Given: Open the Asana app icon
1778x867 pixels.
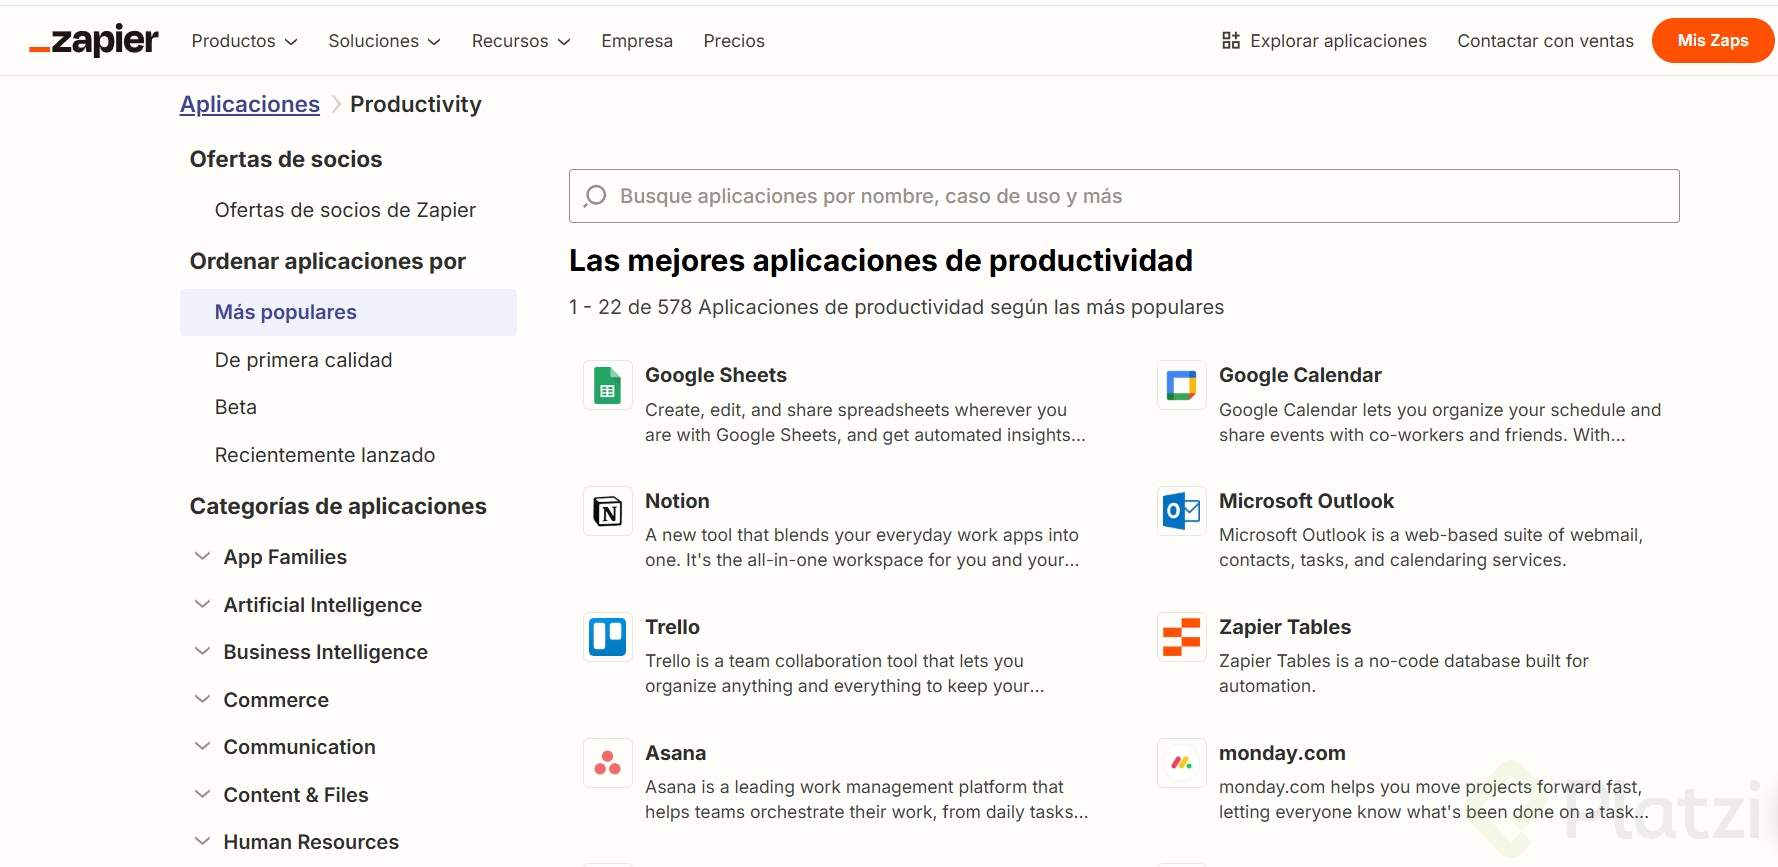Looking at the screenshot, I should click(608, 763).
